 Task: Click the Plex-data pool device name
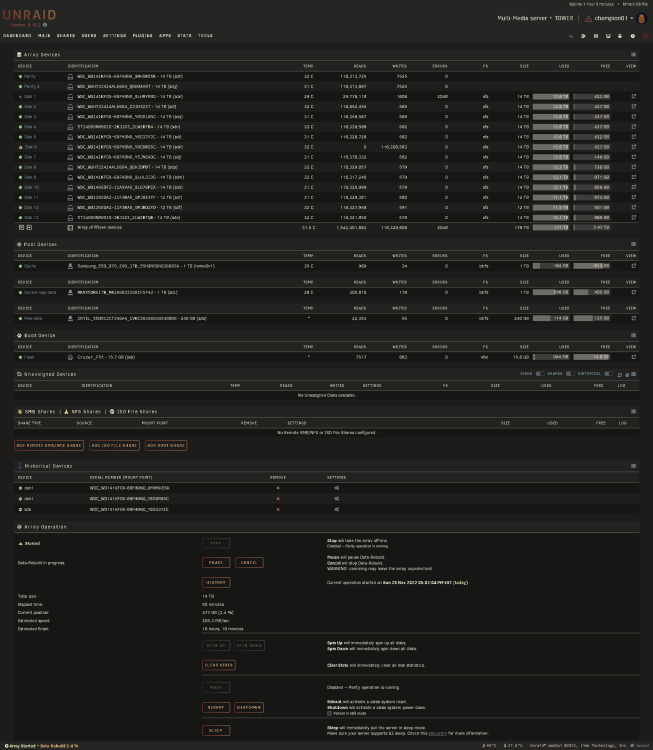coord(33,318)
